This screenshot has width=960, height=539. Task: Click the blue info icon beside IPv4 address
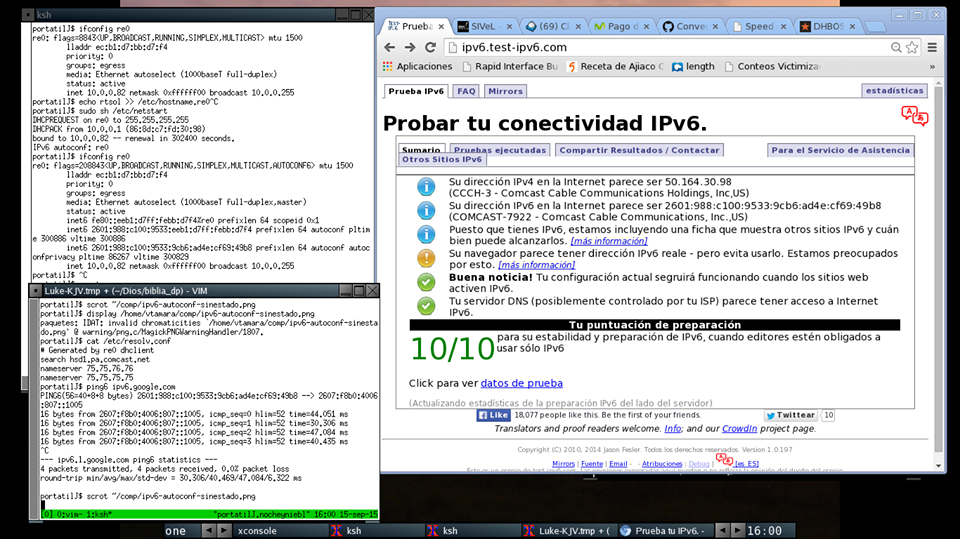[x=426, y=187]
